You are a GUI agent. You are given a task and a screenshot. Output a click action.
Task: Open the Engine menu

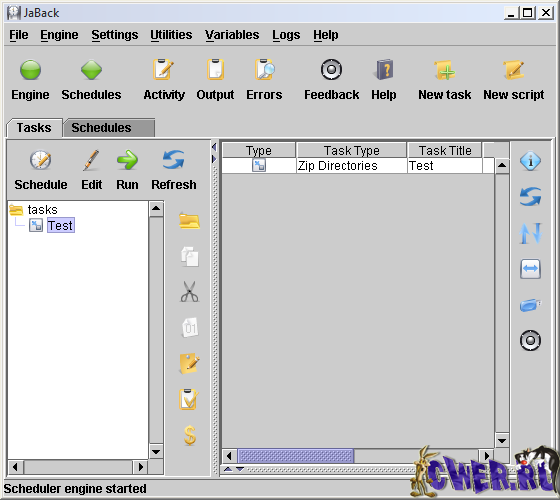59,35
